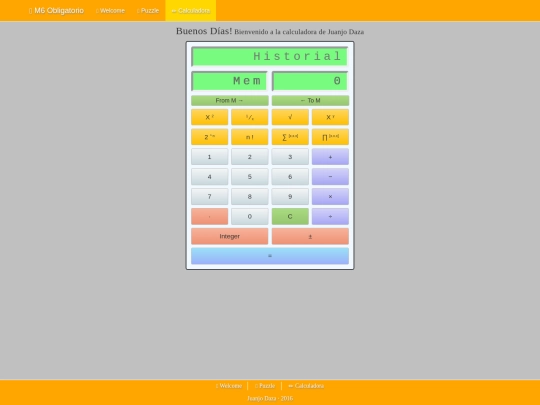The height and width of the screenshot is (405, 540).
Task: Click the plus-minus sign button
Action: click(x=310, y=236)
